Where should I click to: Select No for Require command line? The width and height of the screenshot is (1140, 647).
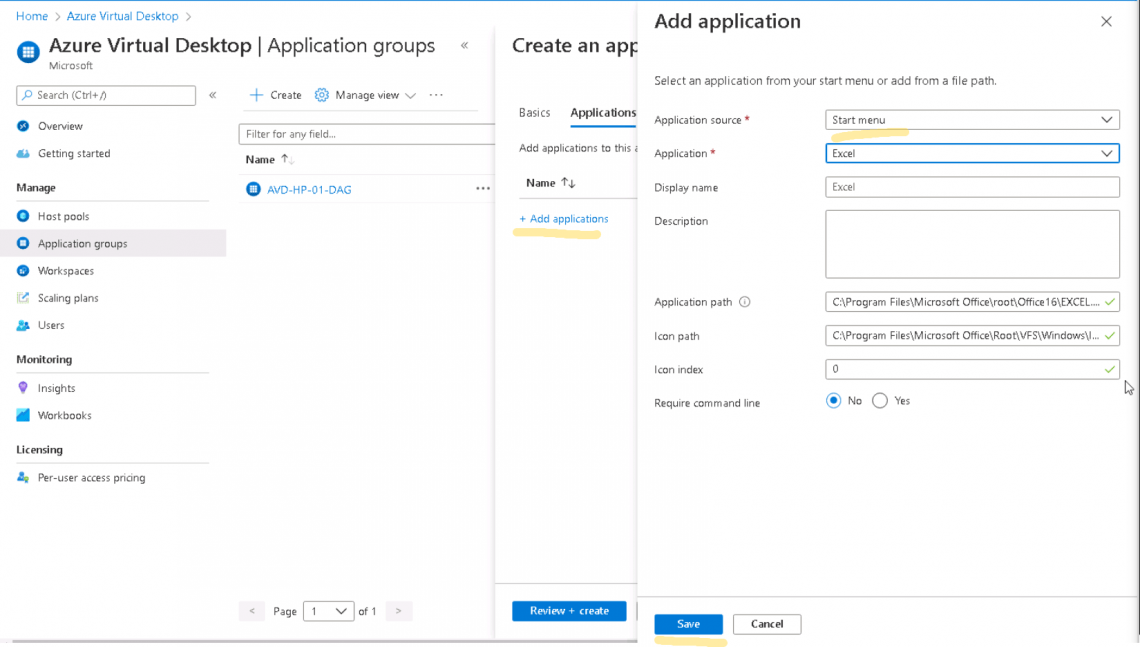pyautogui.click(x=833, y=400)
